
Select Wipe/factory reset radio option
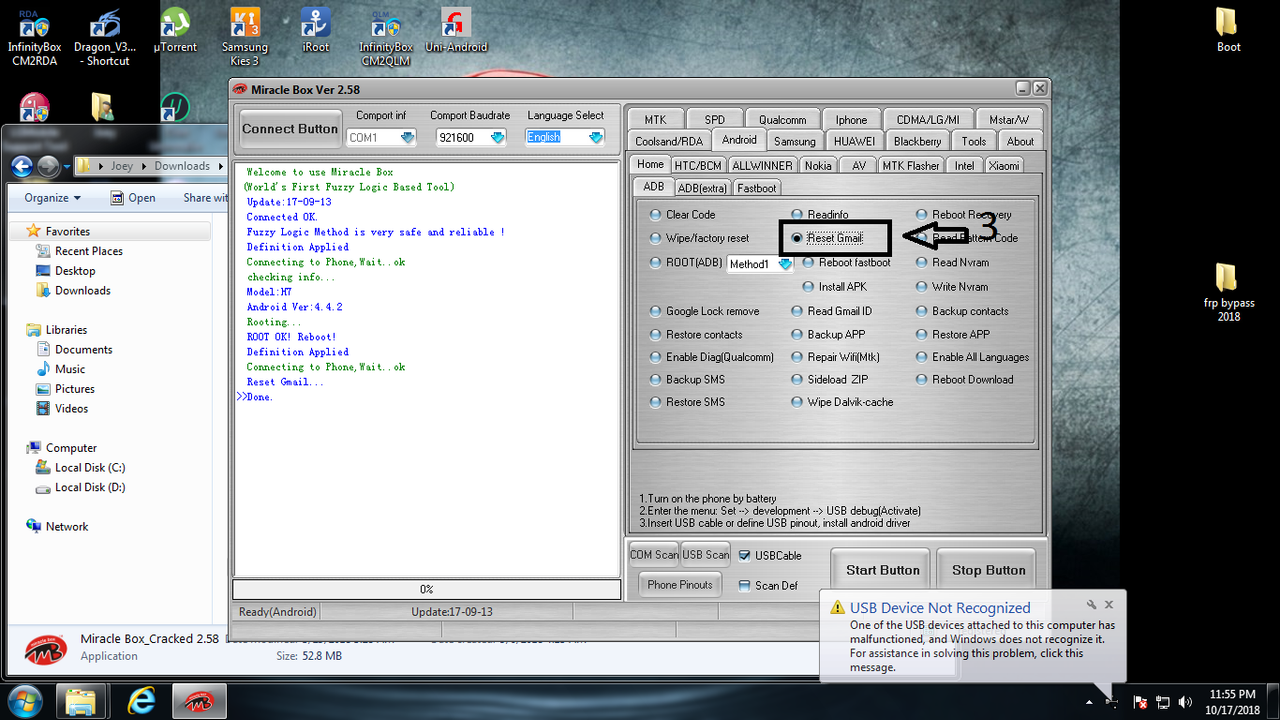click(656, 238)
